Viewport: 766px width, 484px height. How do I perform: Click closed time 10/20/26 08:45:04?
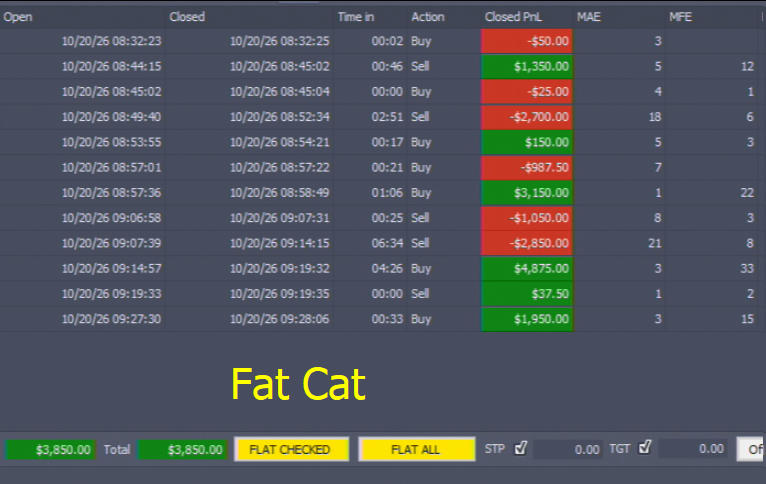[x=280, y=92]
